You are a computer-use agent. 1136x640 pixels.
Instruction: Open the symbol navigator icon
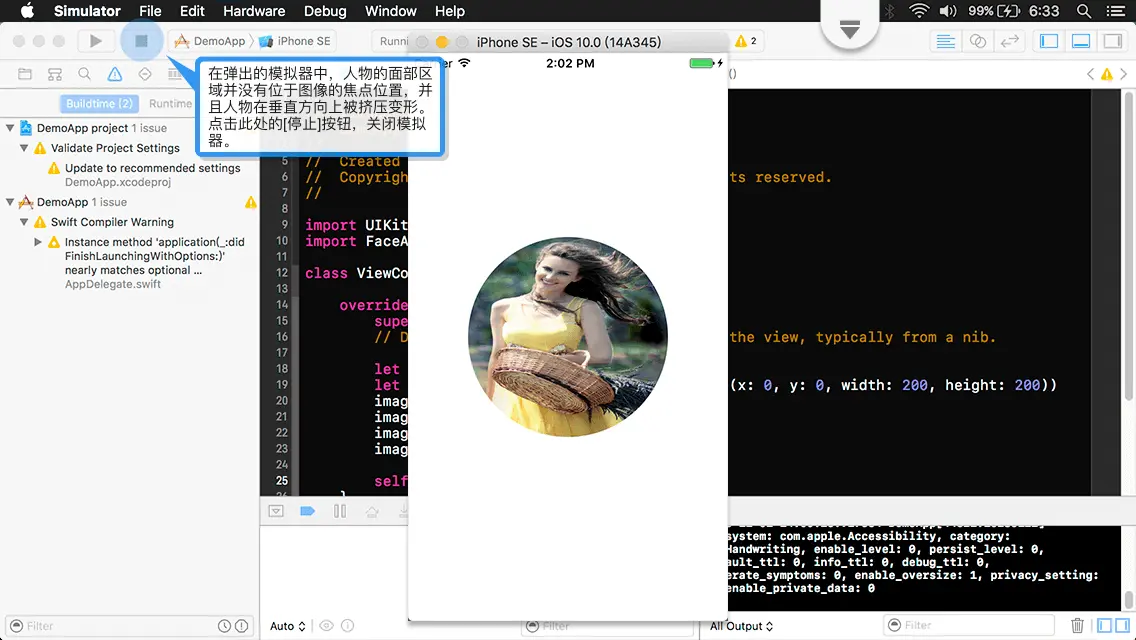55,74
